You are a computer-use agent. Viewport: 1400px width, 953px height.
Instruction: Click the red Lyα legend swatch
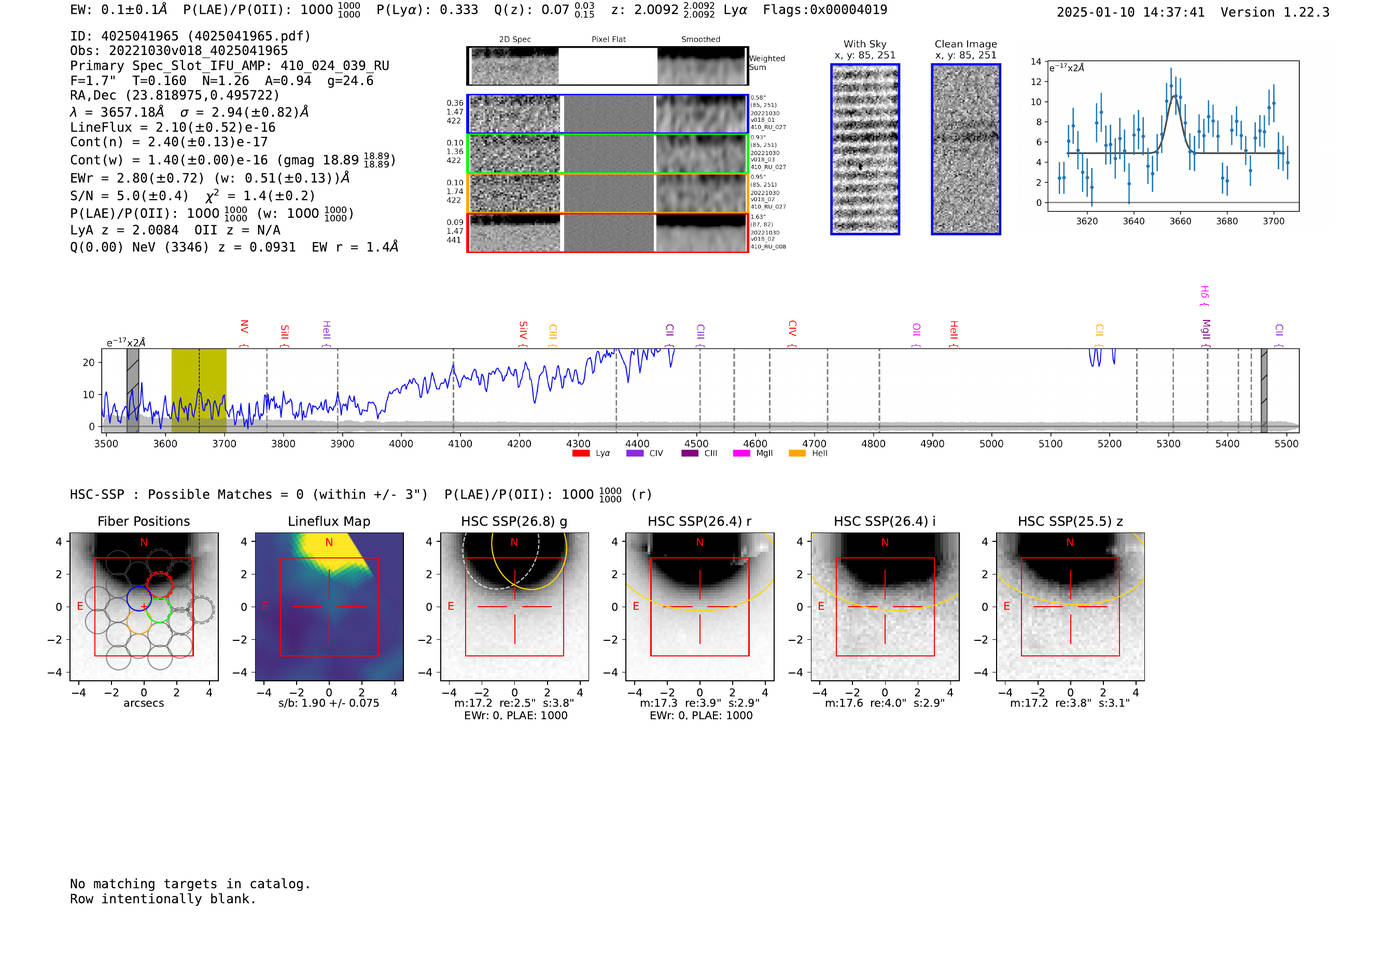click(580, 453)
